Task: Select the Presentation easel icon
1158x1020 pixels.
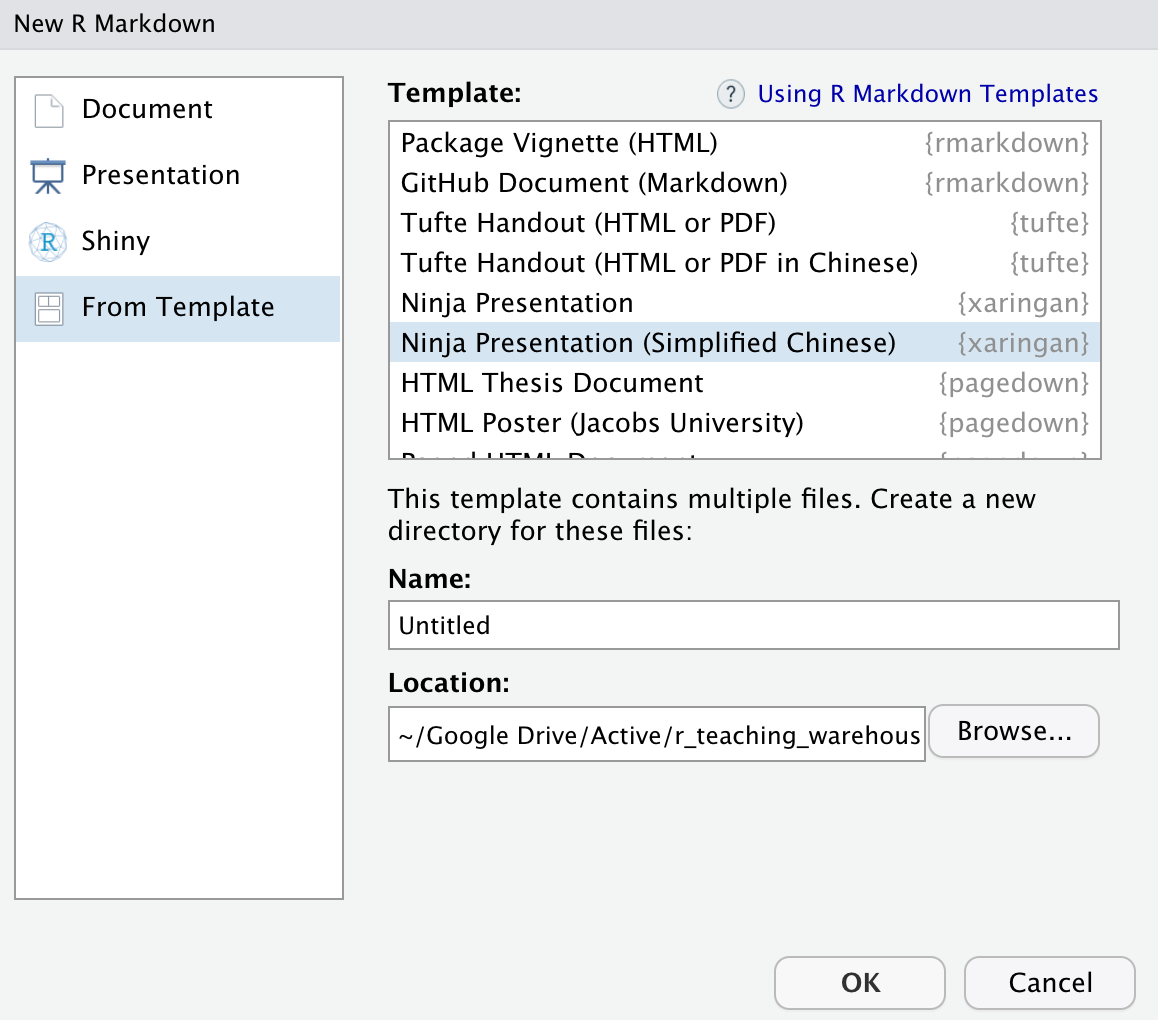Action: pyautogui.click(x=48, y=177)
